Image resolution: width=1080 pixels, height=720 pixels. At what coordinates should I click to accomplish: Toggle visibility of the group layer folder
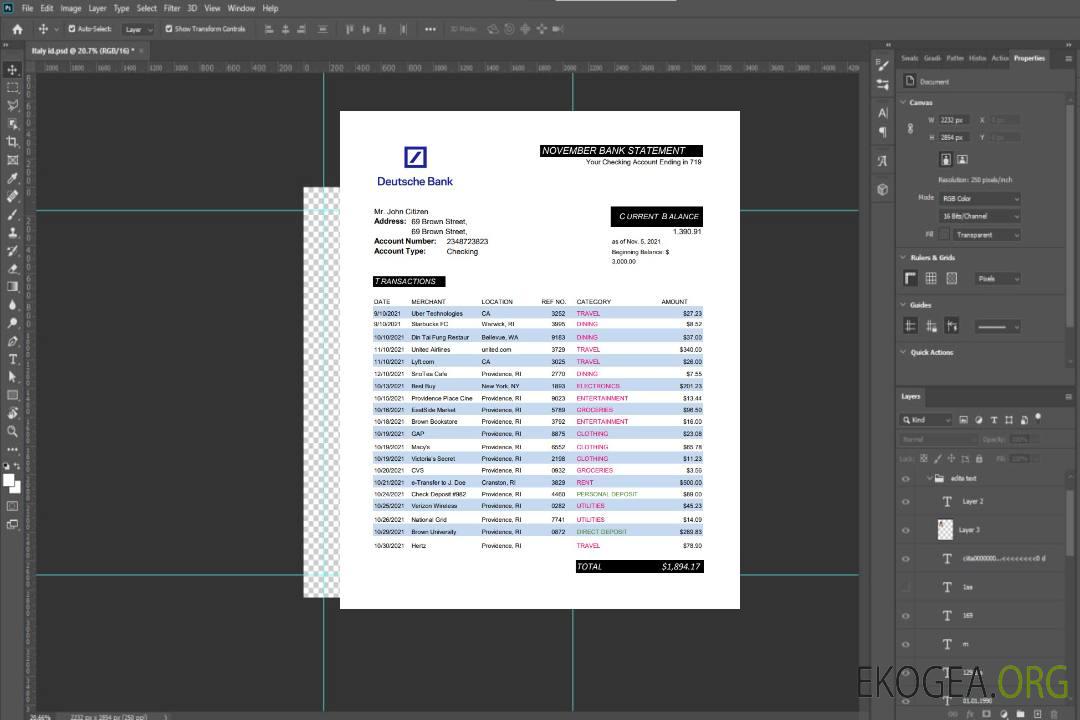click(906, 479)
